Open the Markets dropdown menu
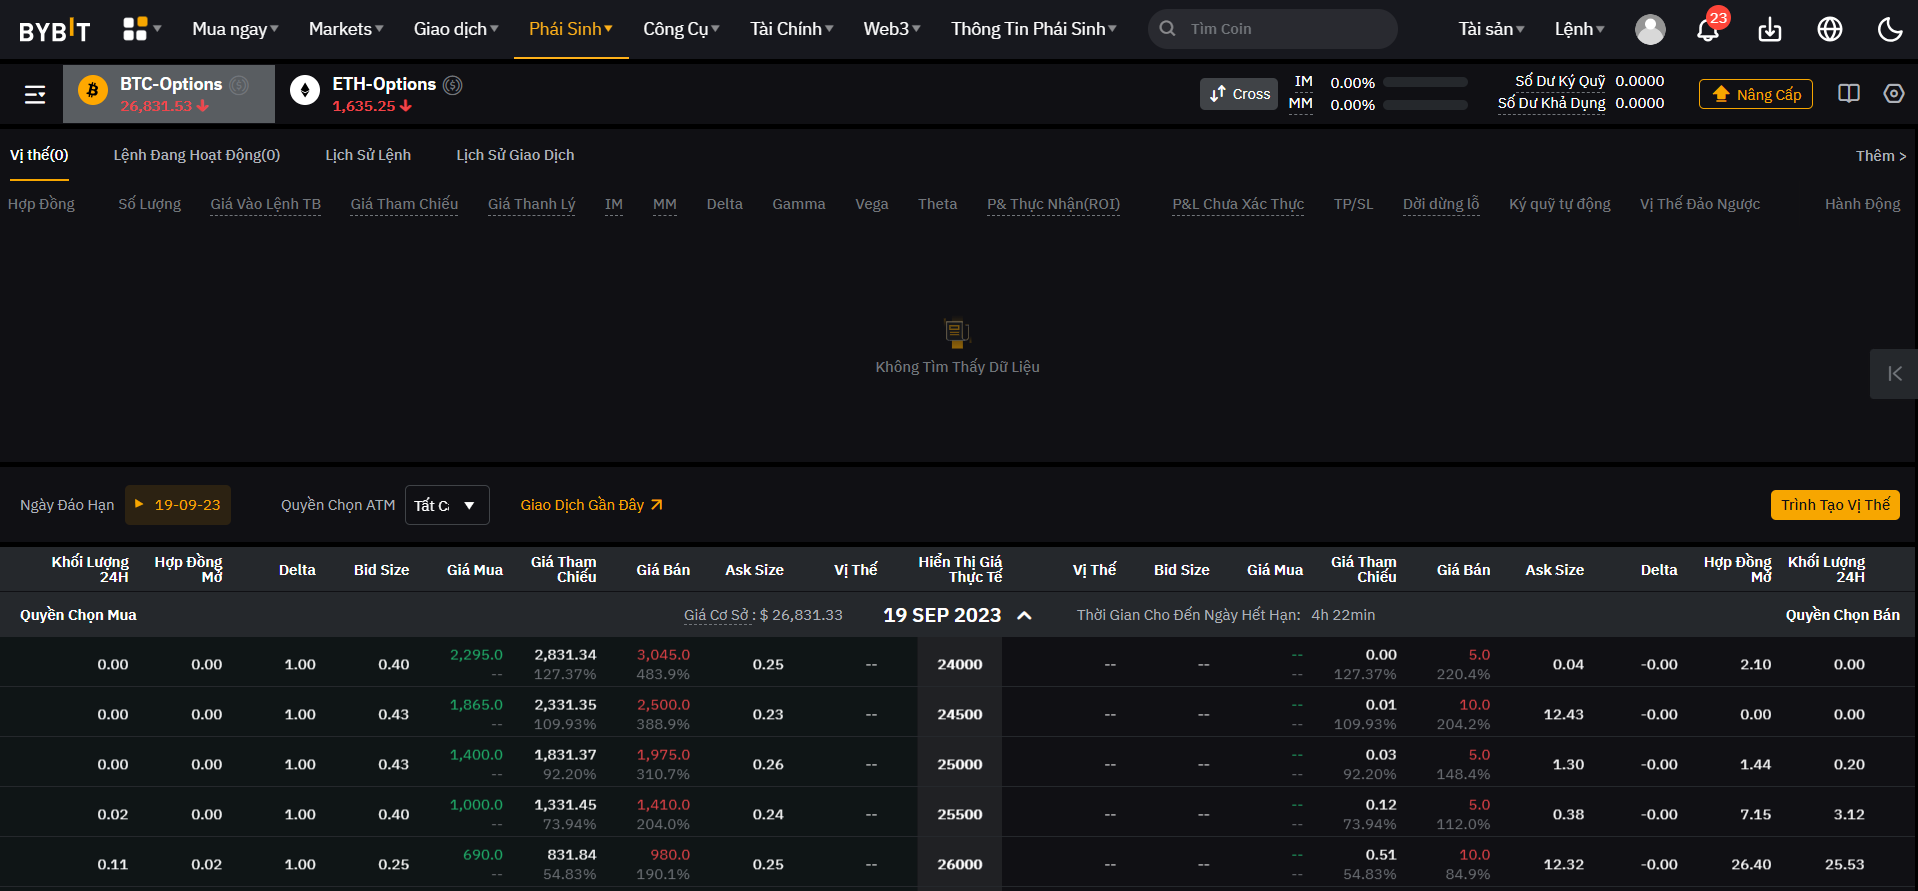This screenshot has height=891, width=1918. [x=346, y=29]
